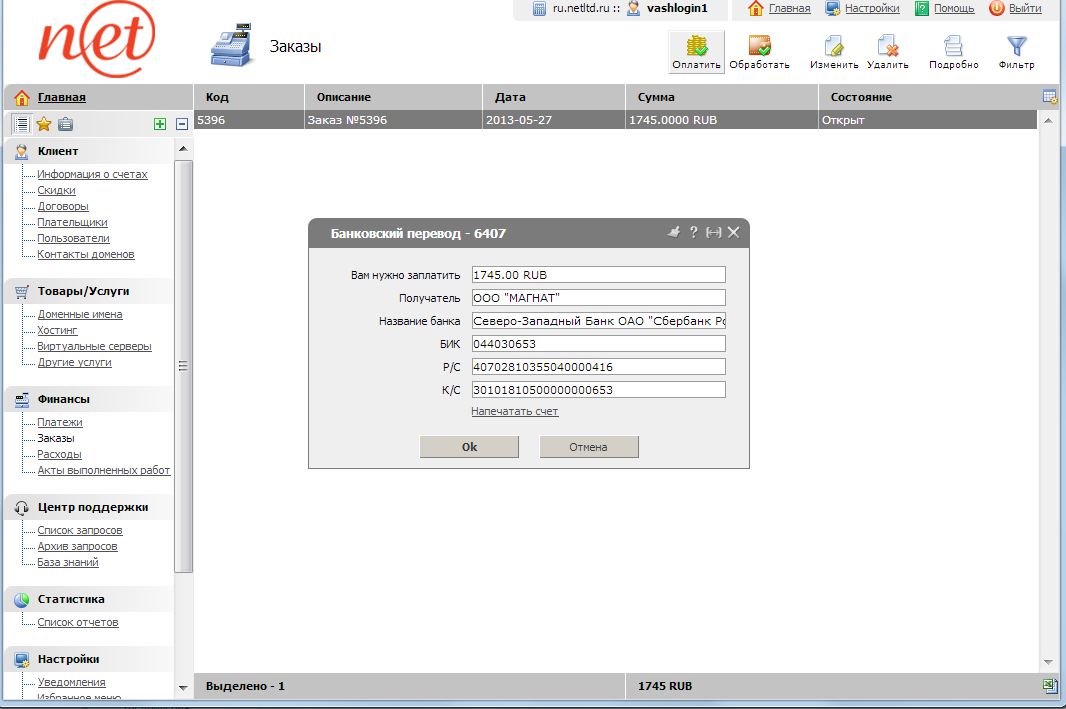The height and width of the screenshot is (709, 1066).
Task: Open table column settings icon
Action: pos(1050,97)
